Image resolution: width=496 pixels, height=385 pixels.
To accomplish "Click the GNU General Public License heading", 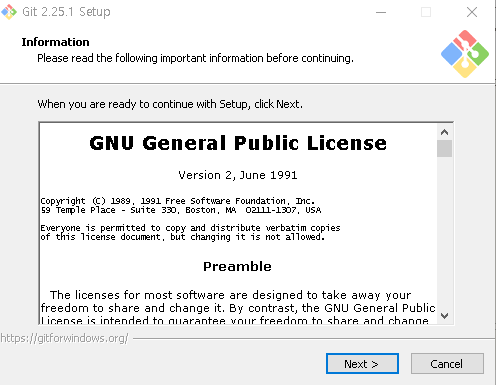I will [238, 143].
